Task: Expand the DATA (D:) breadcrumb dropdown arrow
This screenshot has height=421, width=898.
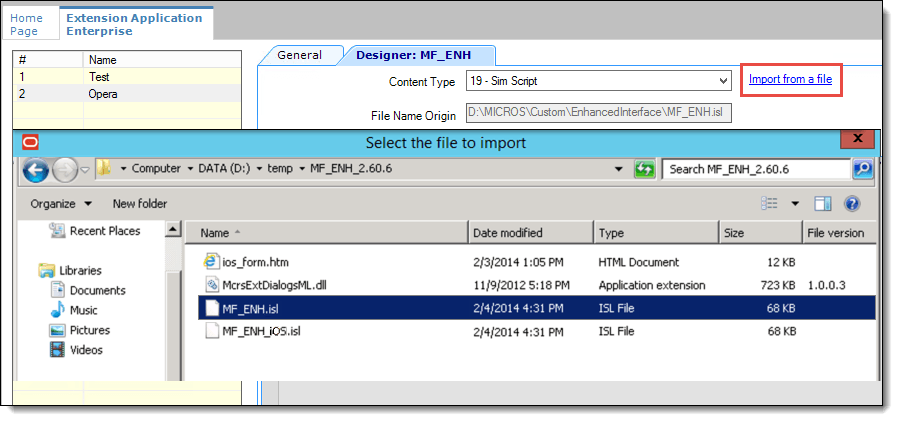Action: [x=260, y=169]
